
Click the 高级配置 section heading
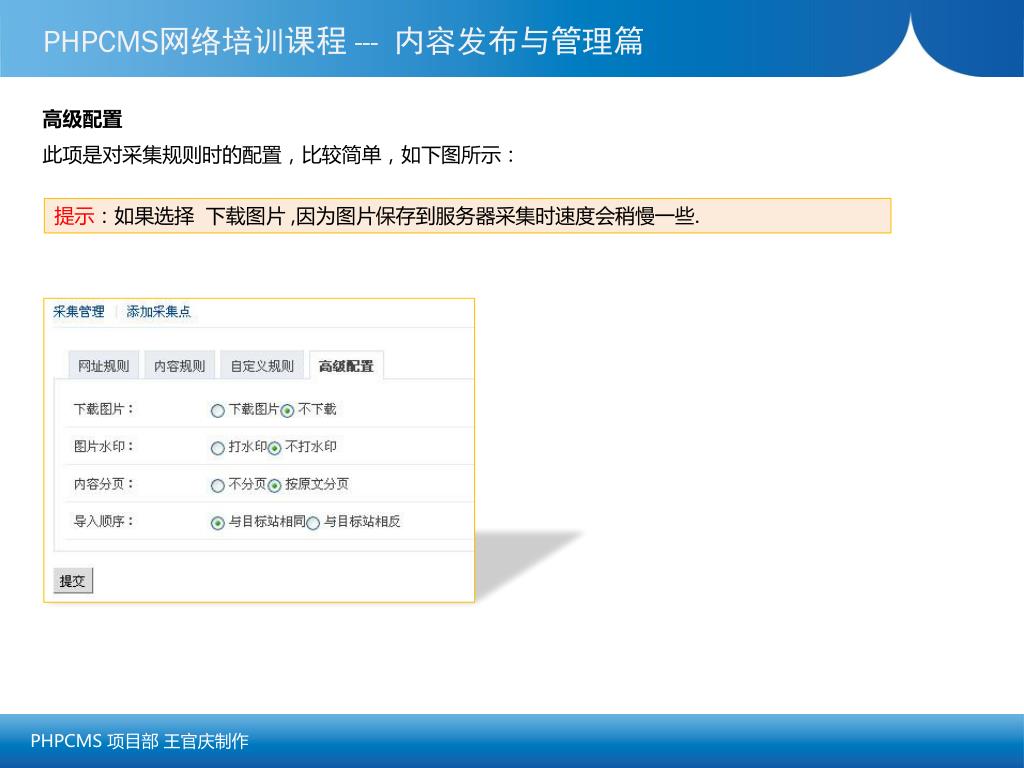82,120
